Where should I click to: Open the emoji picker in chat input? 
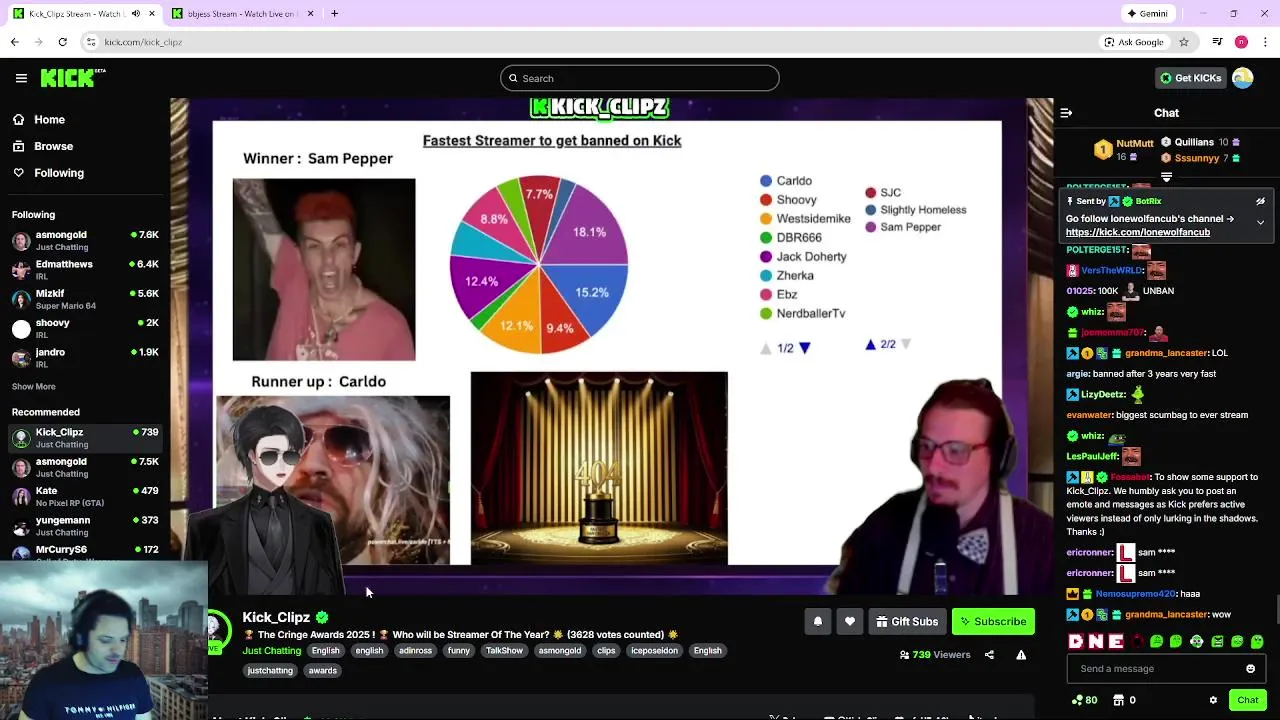(x=1250, y=669)
